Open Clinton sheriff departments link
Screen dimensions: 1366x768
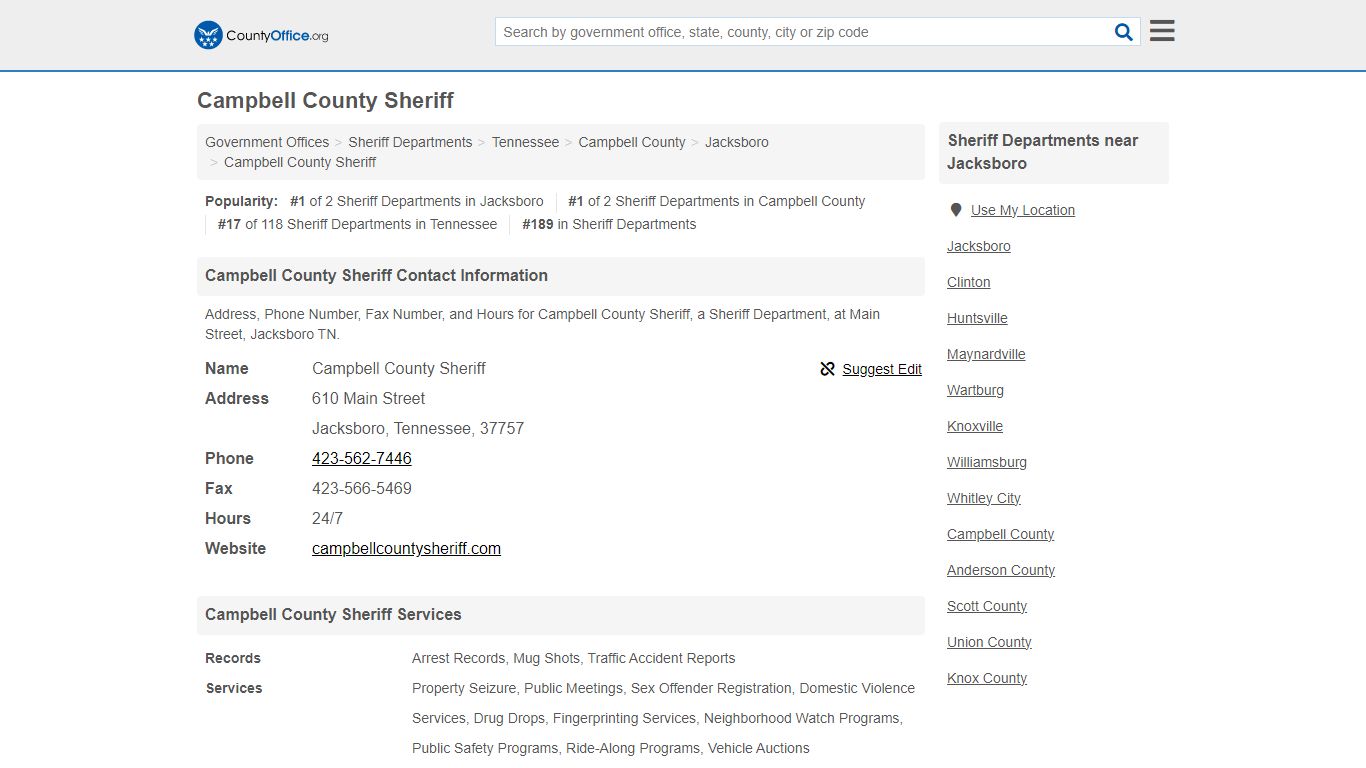tap(969, 282)
